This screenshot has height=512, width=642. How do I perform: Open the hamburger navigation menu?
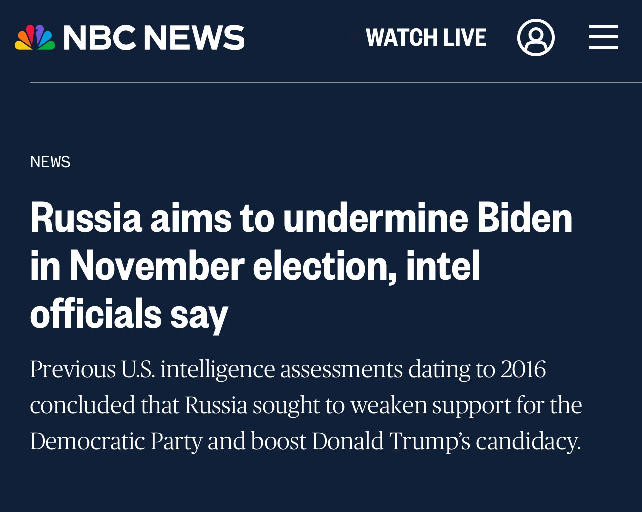pos(603,38)
